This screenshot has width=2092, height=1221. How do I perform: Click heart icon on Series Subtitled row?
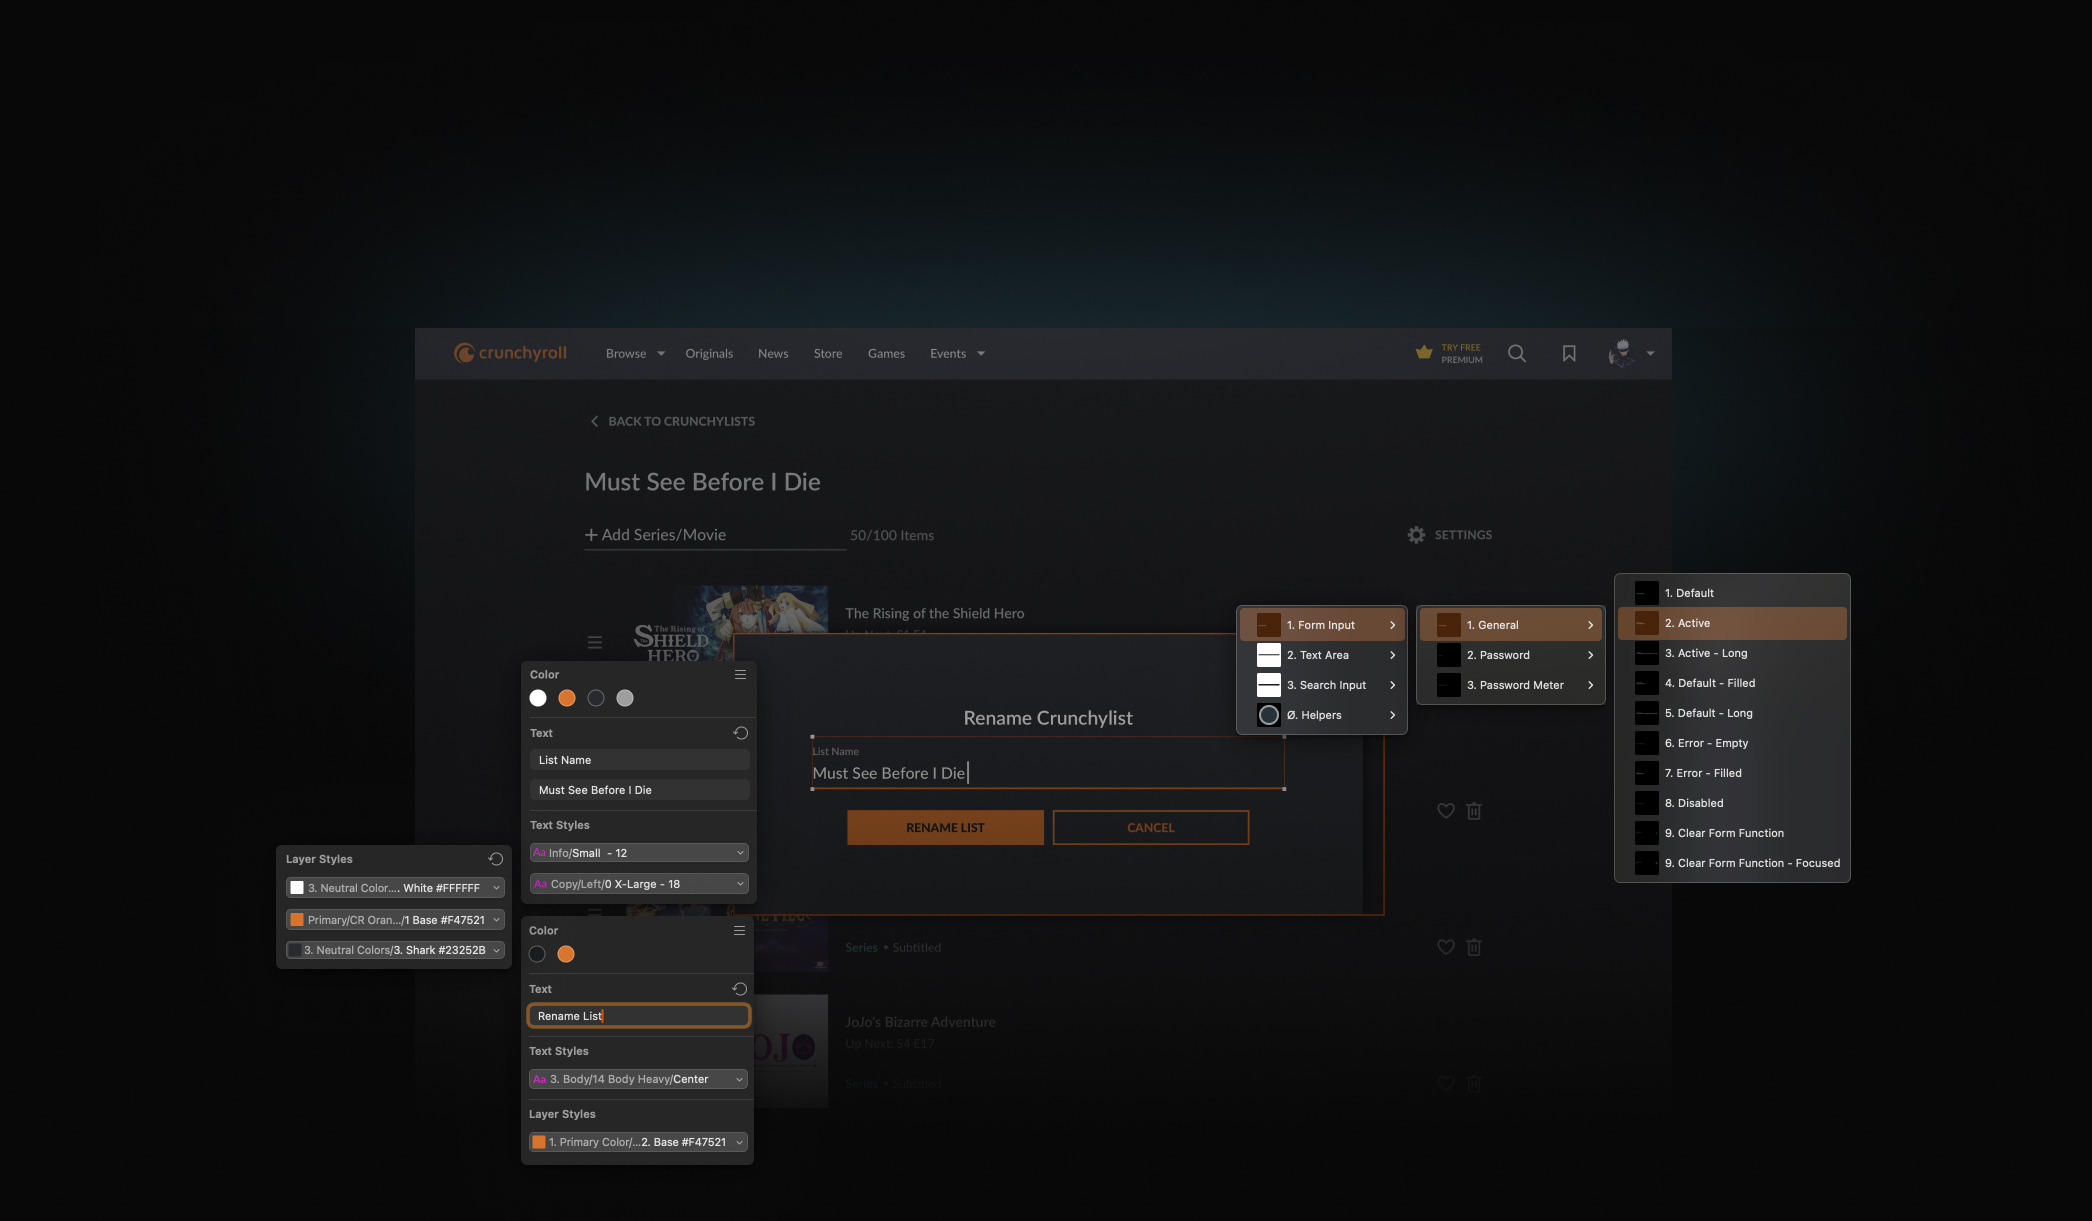click(x=1446, y=947)
